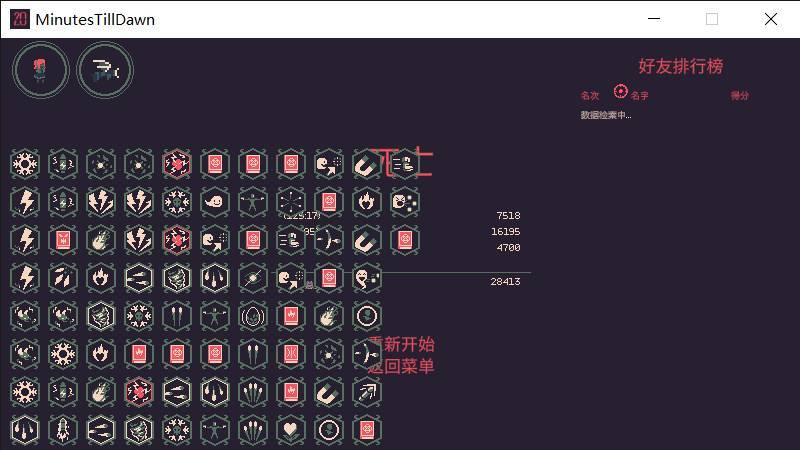Viewport: 800px width, 450px height.
Task: Select the slashed eye upgrade icon
Action: click(x=253, y=278)
